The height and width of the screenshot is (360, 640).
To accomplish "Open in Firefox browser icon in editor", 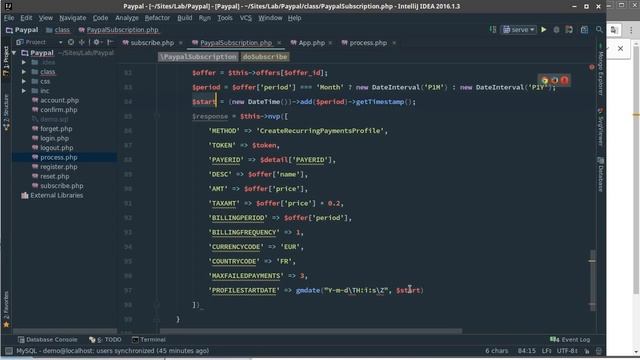I will tap(555, 80).
